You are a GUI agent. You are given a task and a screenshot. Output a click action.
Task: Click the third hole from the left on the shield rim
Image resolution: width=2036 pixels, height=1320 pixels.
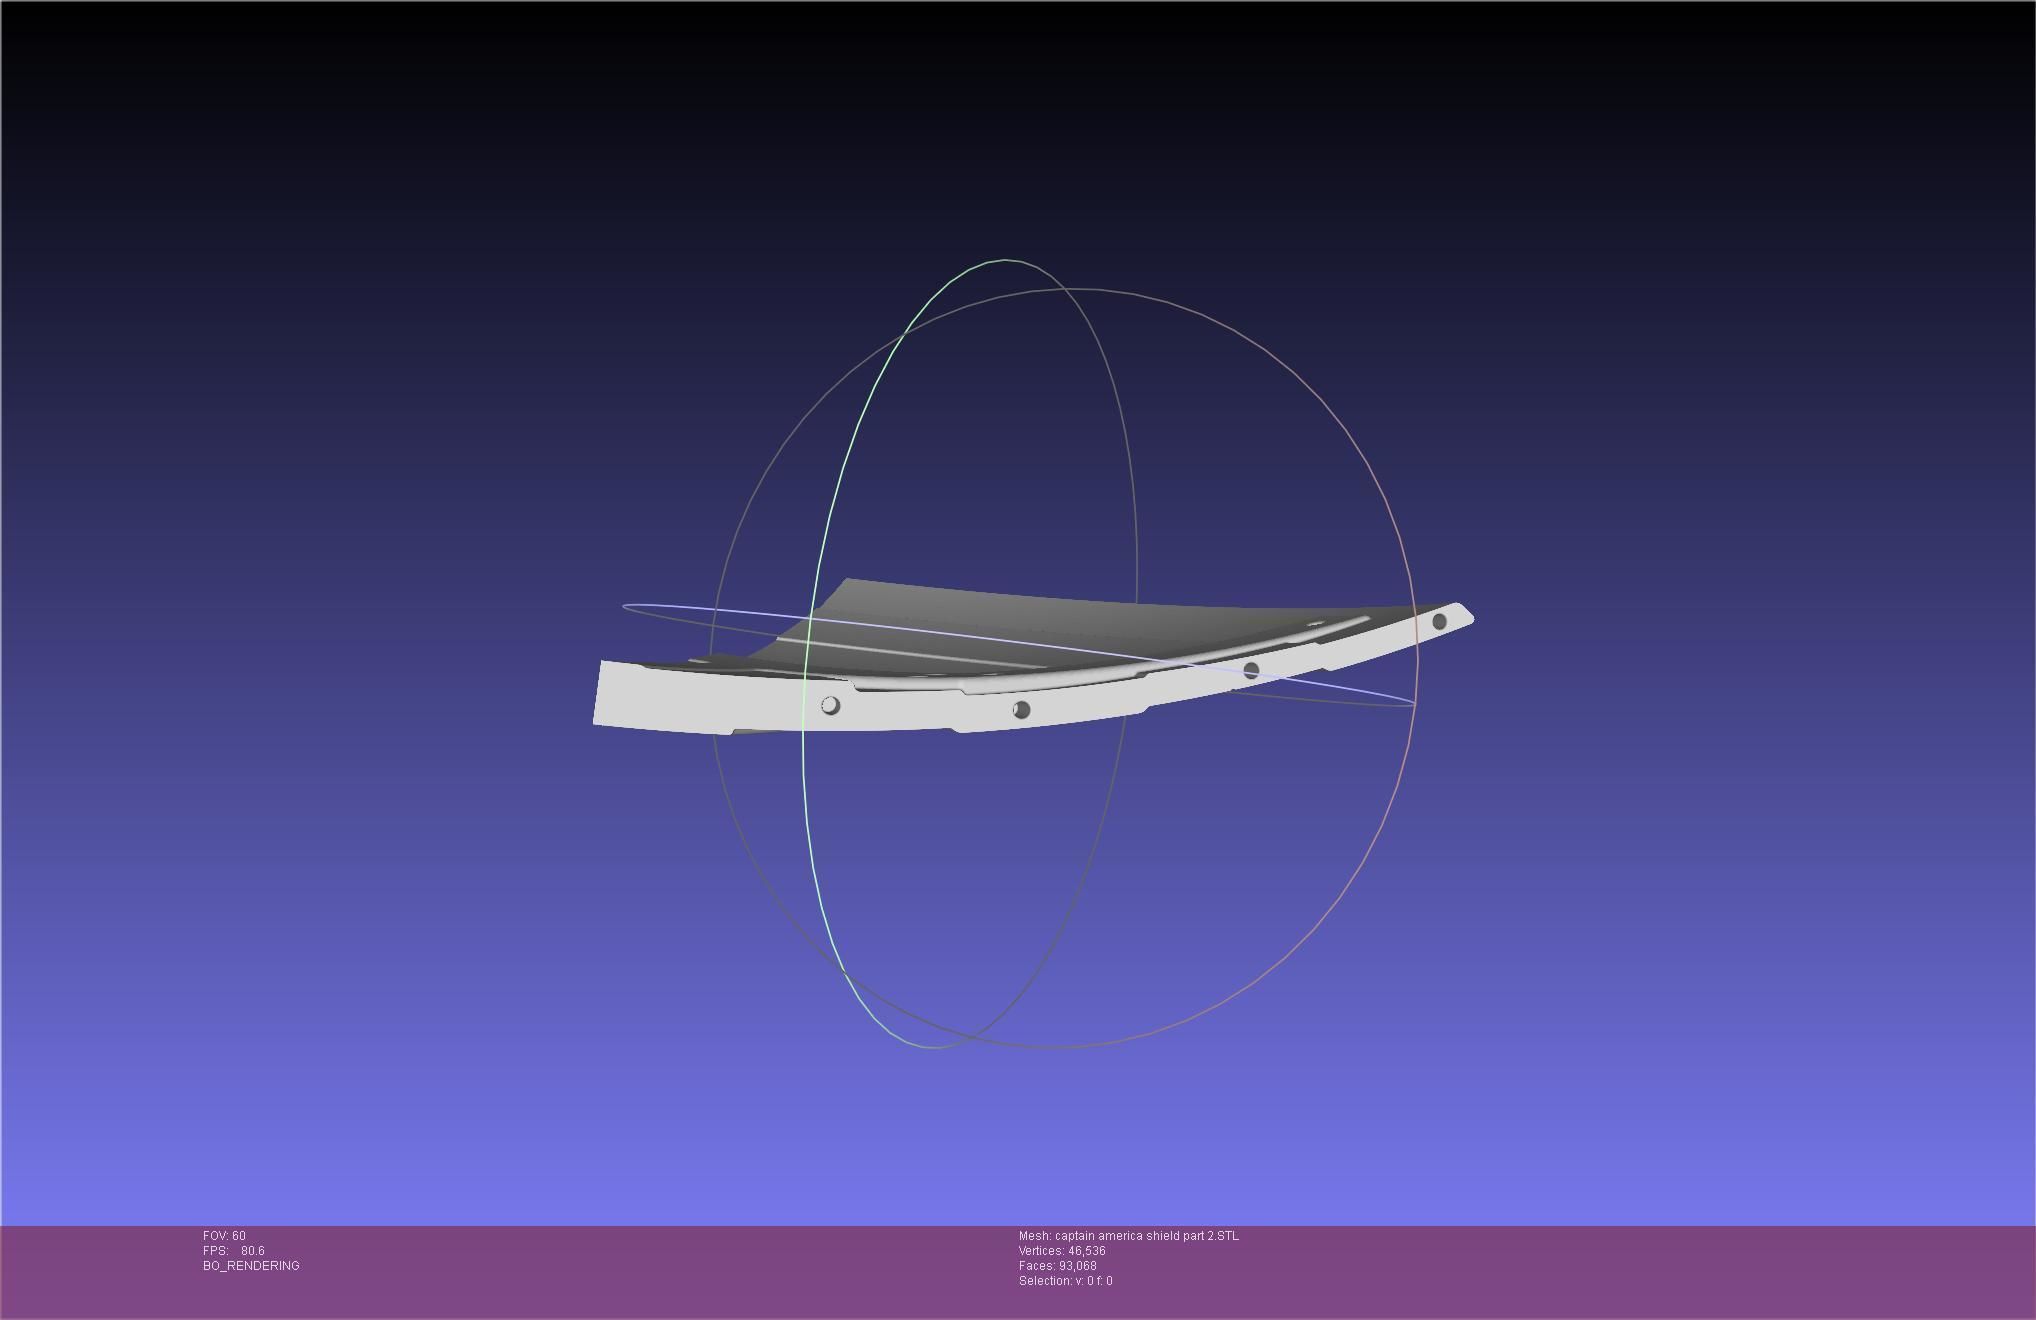[x=1251, y=670]
